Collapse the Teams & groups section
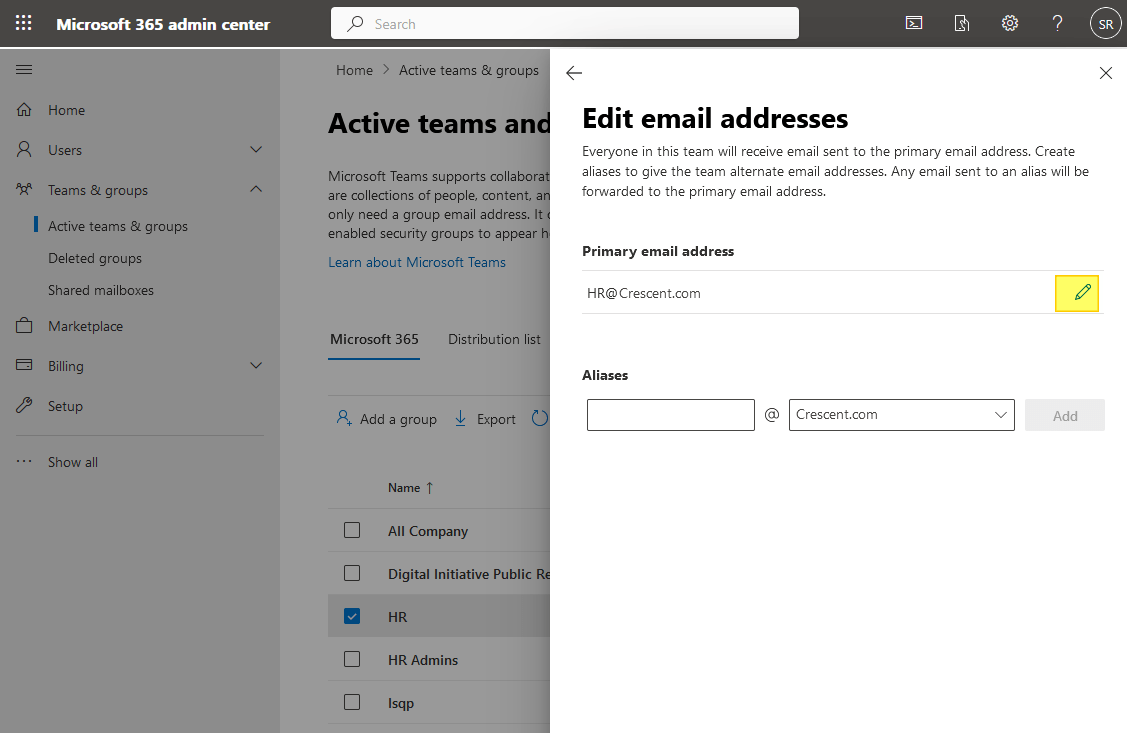1127x733 pixels. click(256, 189)
